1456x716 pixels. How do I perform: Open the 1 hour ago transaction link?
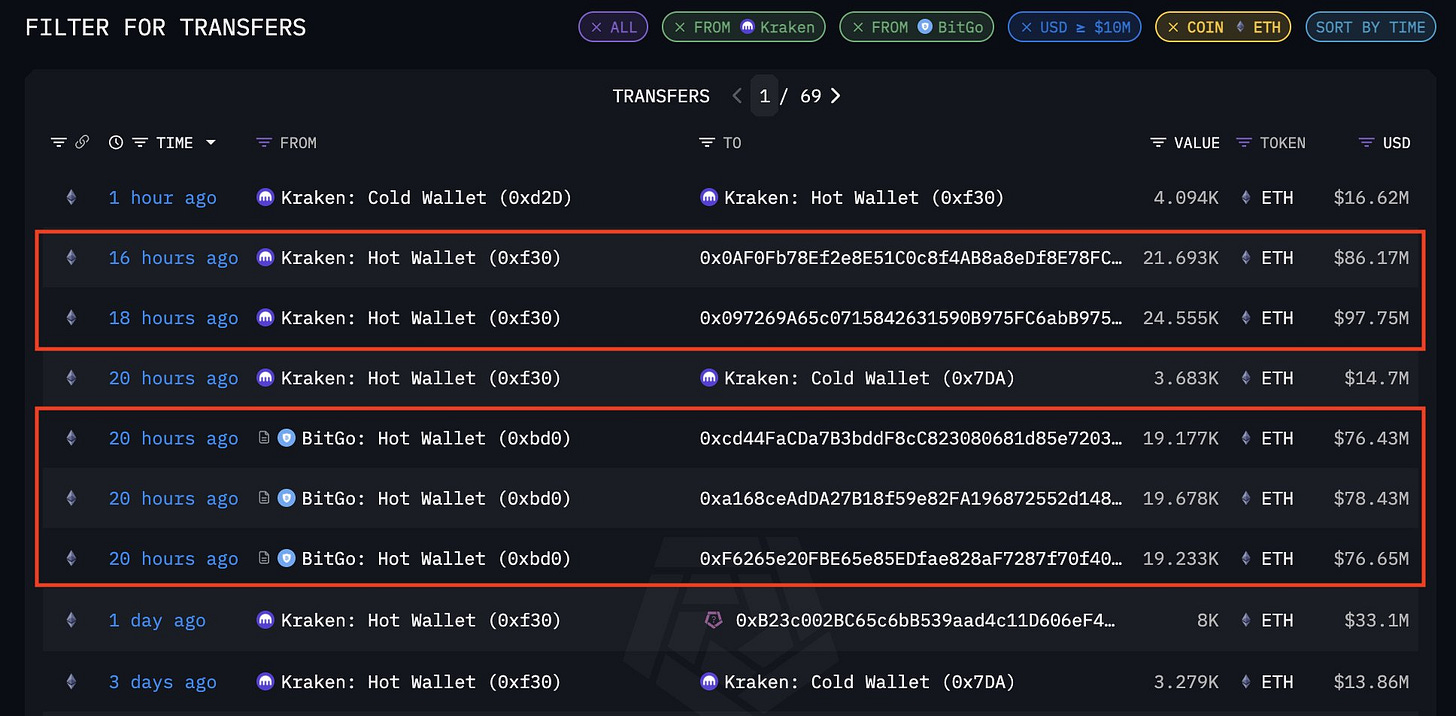tap(162, 198)
